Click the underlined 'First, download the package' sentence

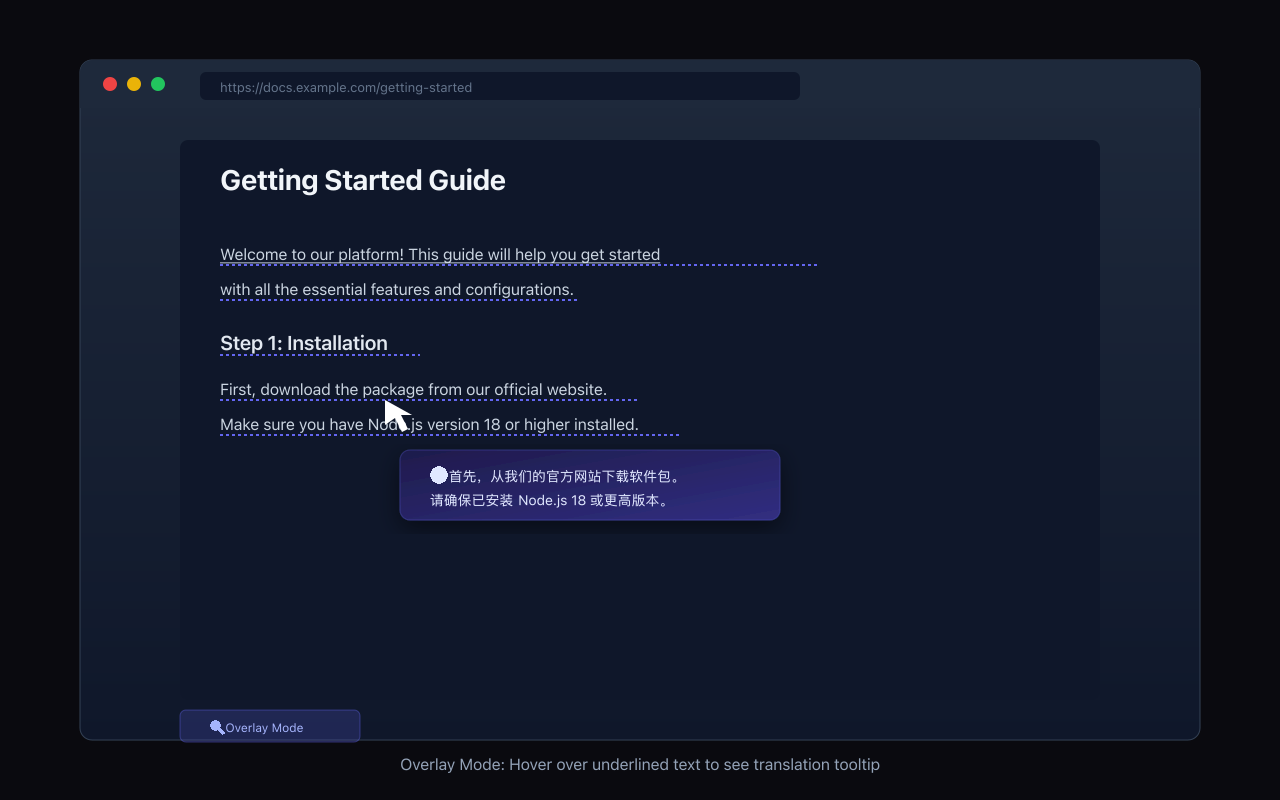[x=413, y=389]
